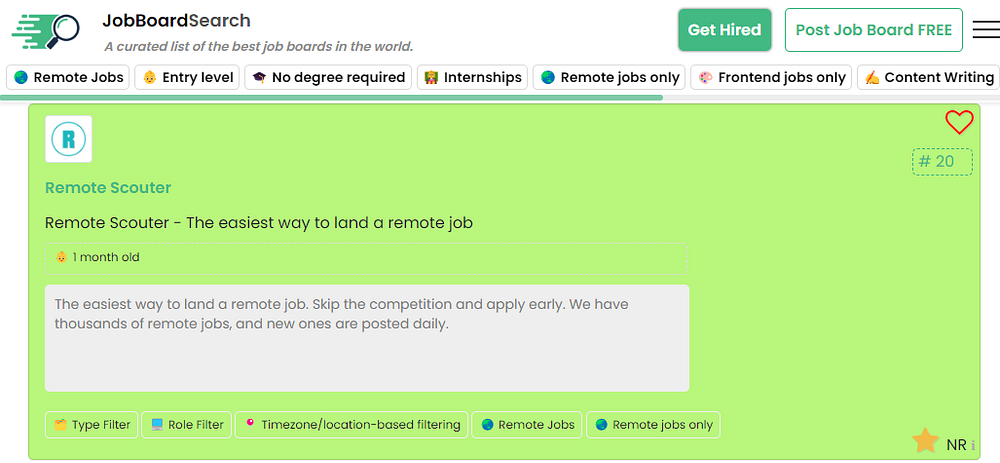Choose the Internships category

[x=472, y=77]
